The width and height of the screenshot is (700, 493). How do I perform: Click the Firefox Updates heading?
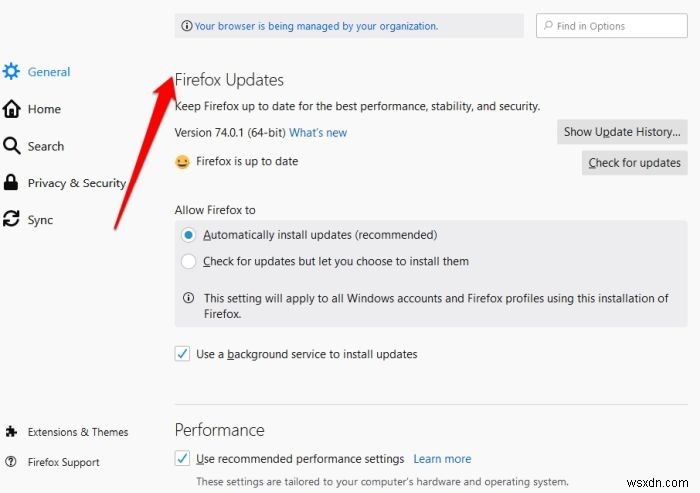point(229,80)
